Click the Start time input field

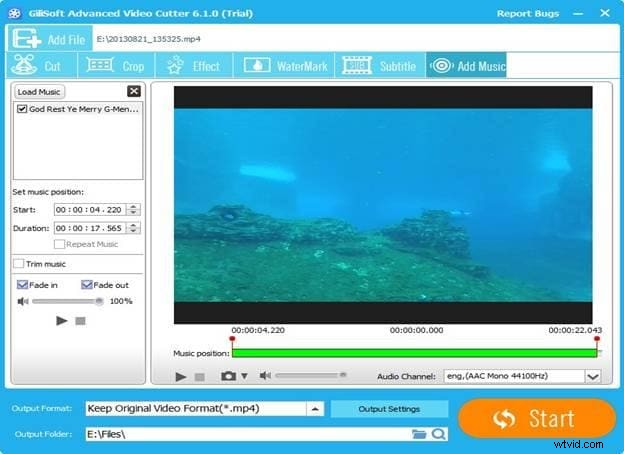pos(90,210)
